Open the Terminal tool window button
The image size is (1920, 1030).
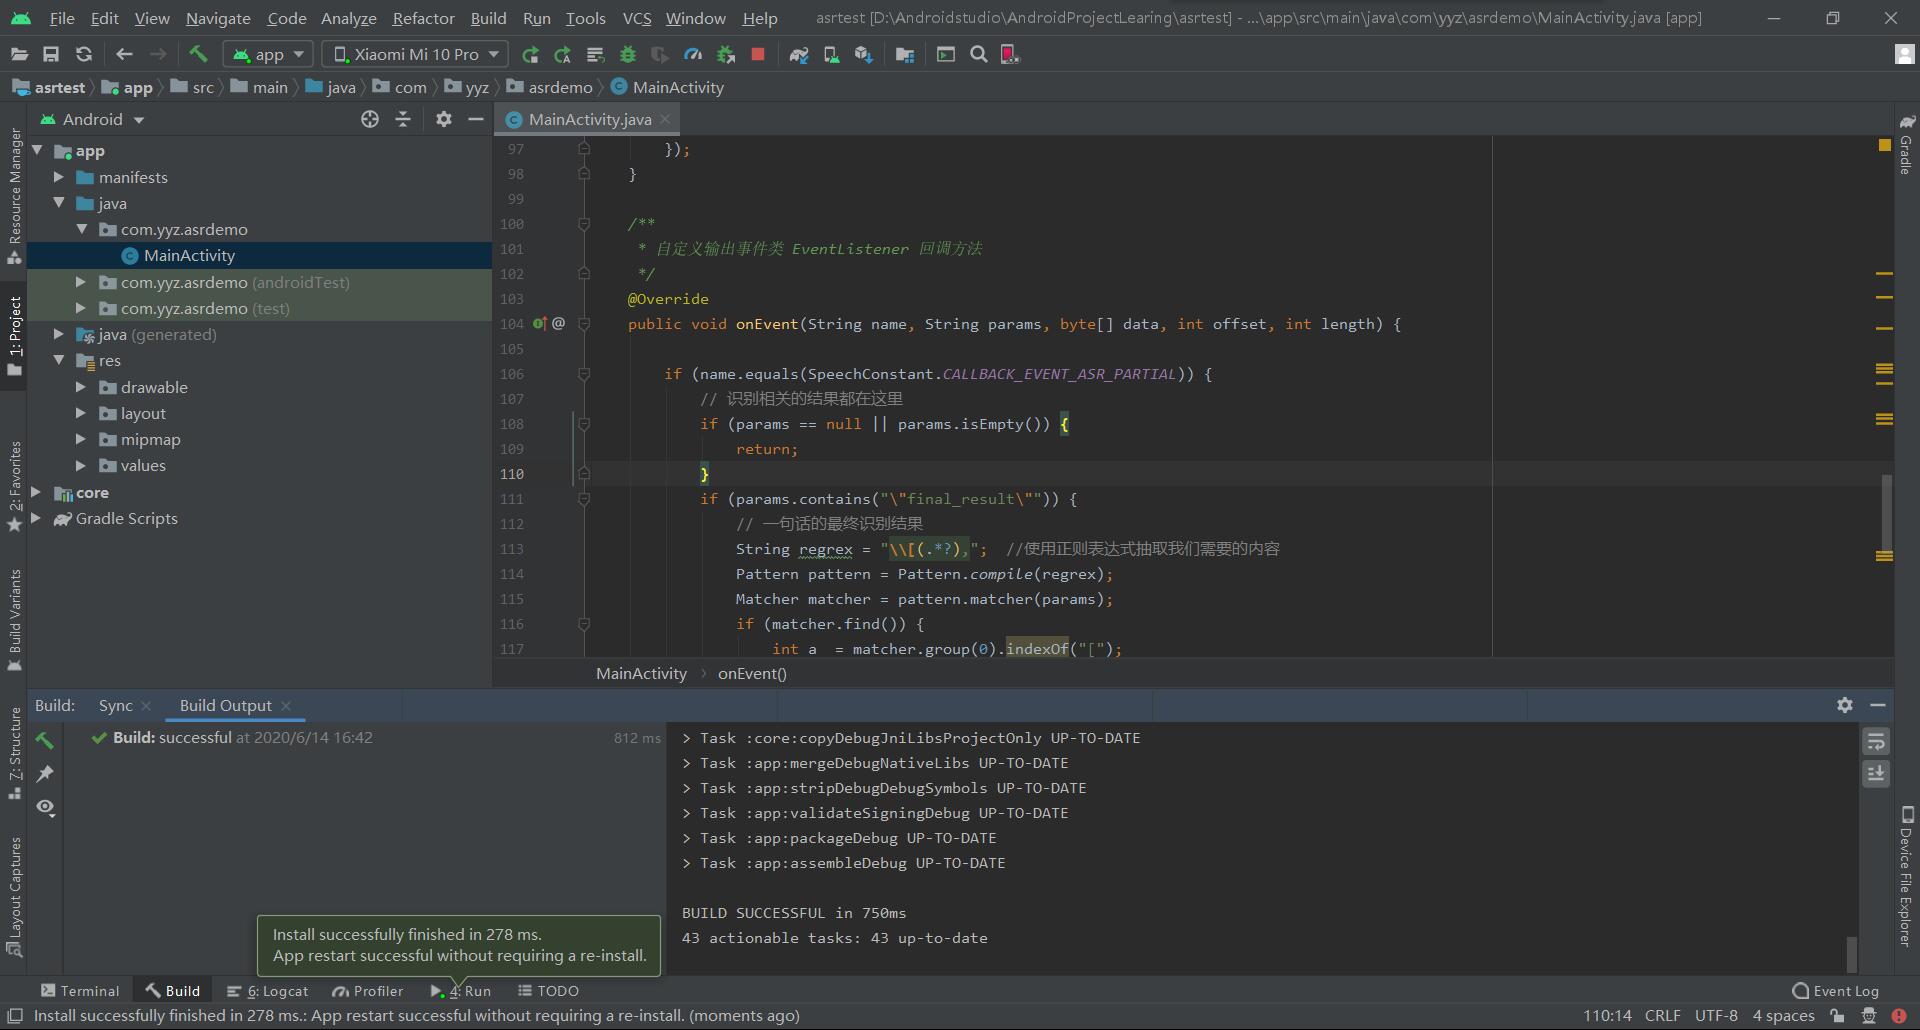[x=80, y=990]
